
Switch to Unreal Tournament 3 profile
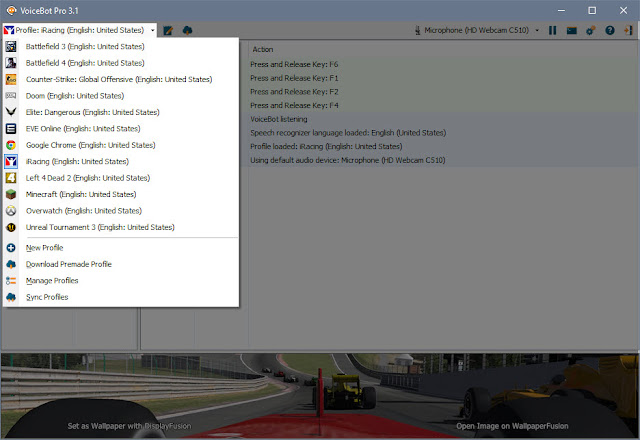(120, 227)
